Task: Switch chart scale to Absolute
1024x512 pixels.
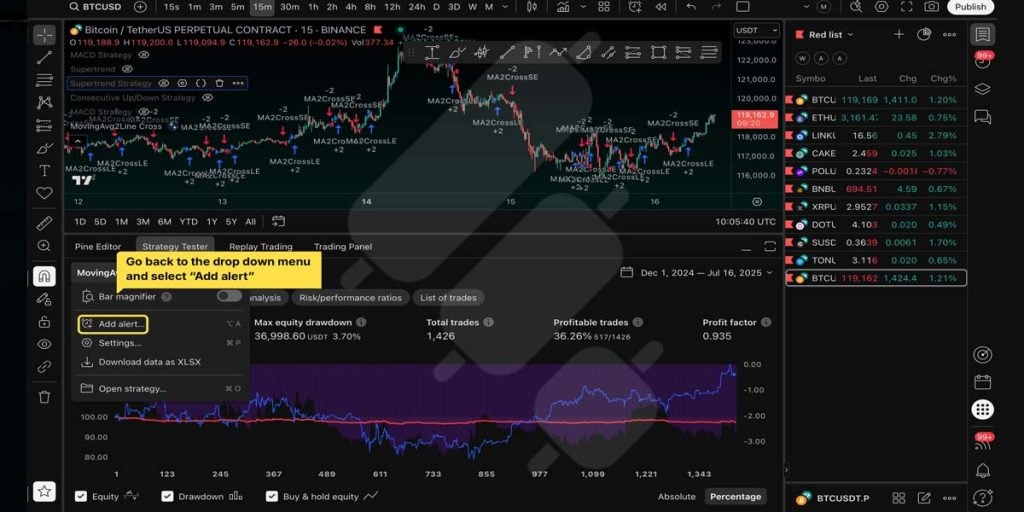Action: [677, 496]
